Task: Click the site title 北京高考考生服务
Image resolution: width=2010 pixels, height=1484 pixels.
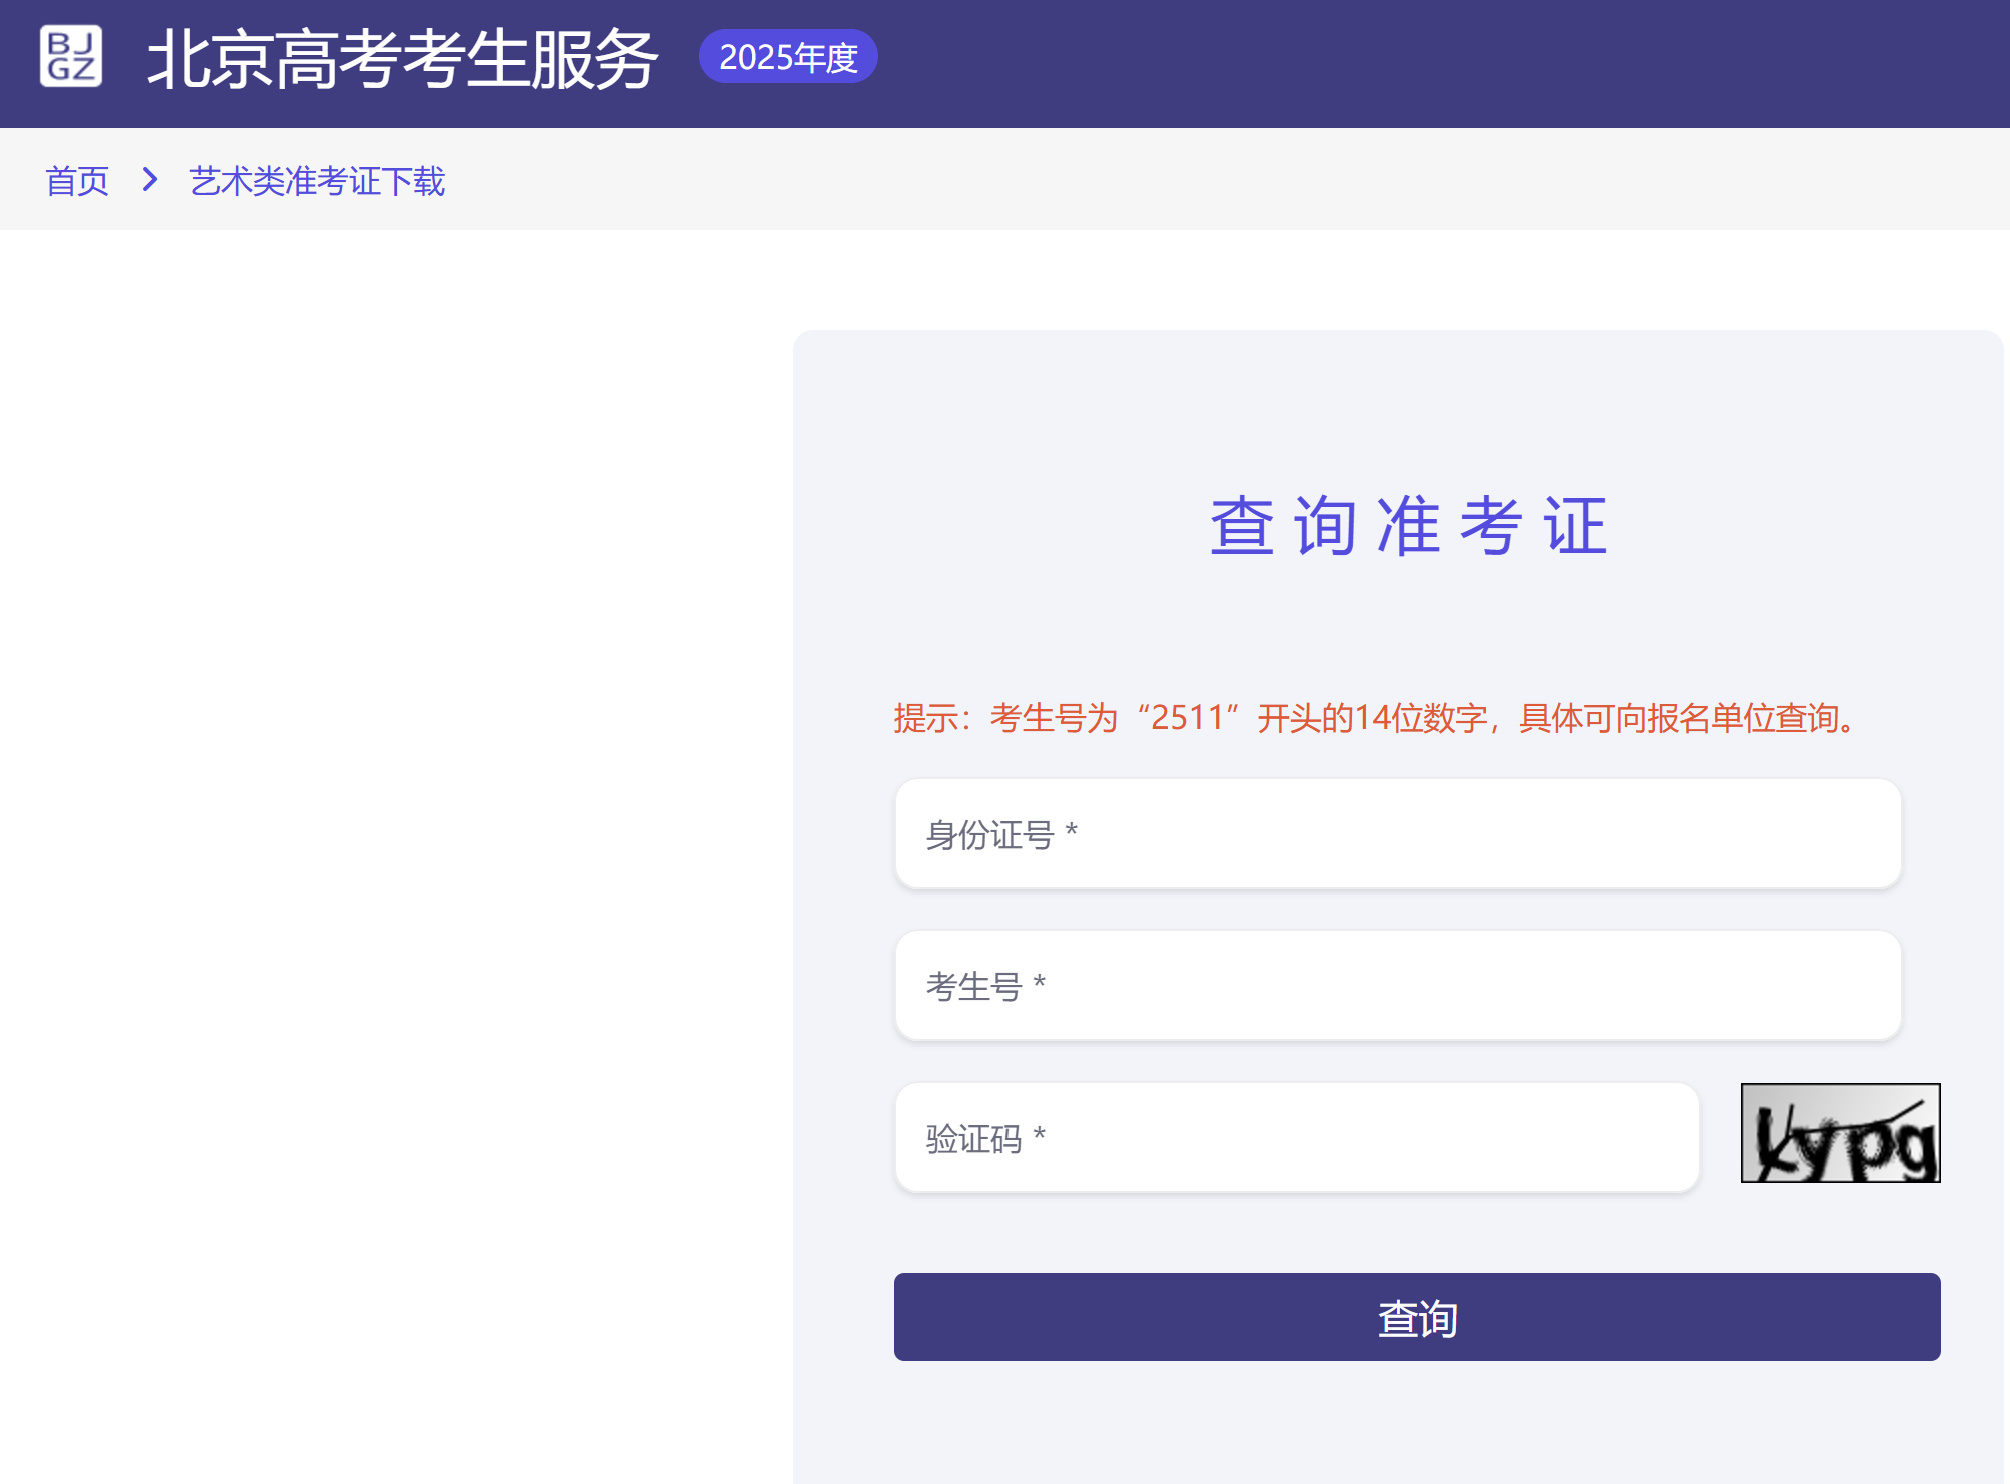Action: 402,59
